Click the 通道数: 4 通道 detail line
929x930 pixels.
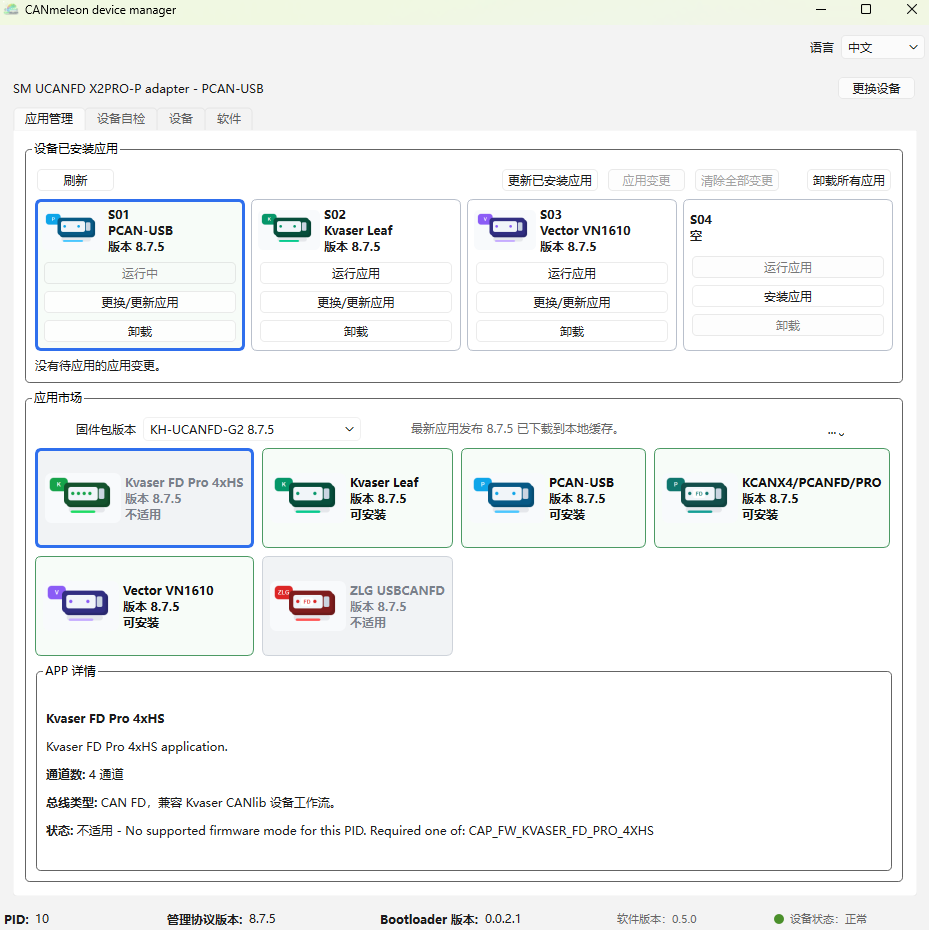click(85, 774)
